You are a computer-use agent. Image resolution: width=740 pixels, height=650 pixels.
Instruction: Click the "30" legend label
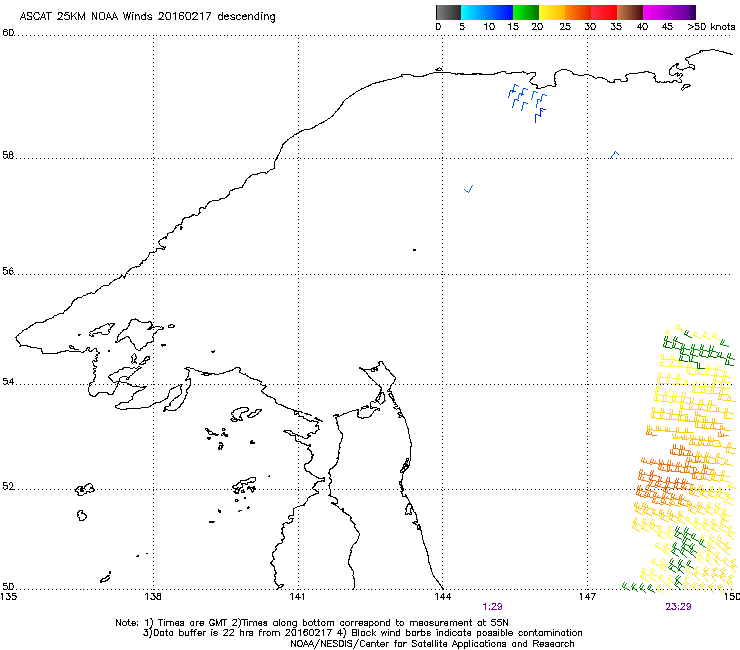click(590, 27)
